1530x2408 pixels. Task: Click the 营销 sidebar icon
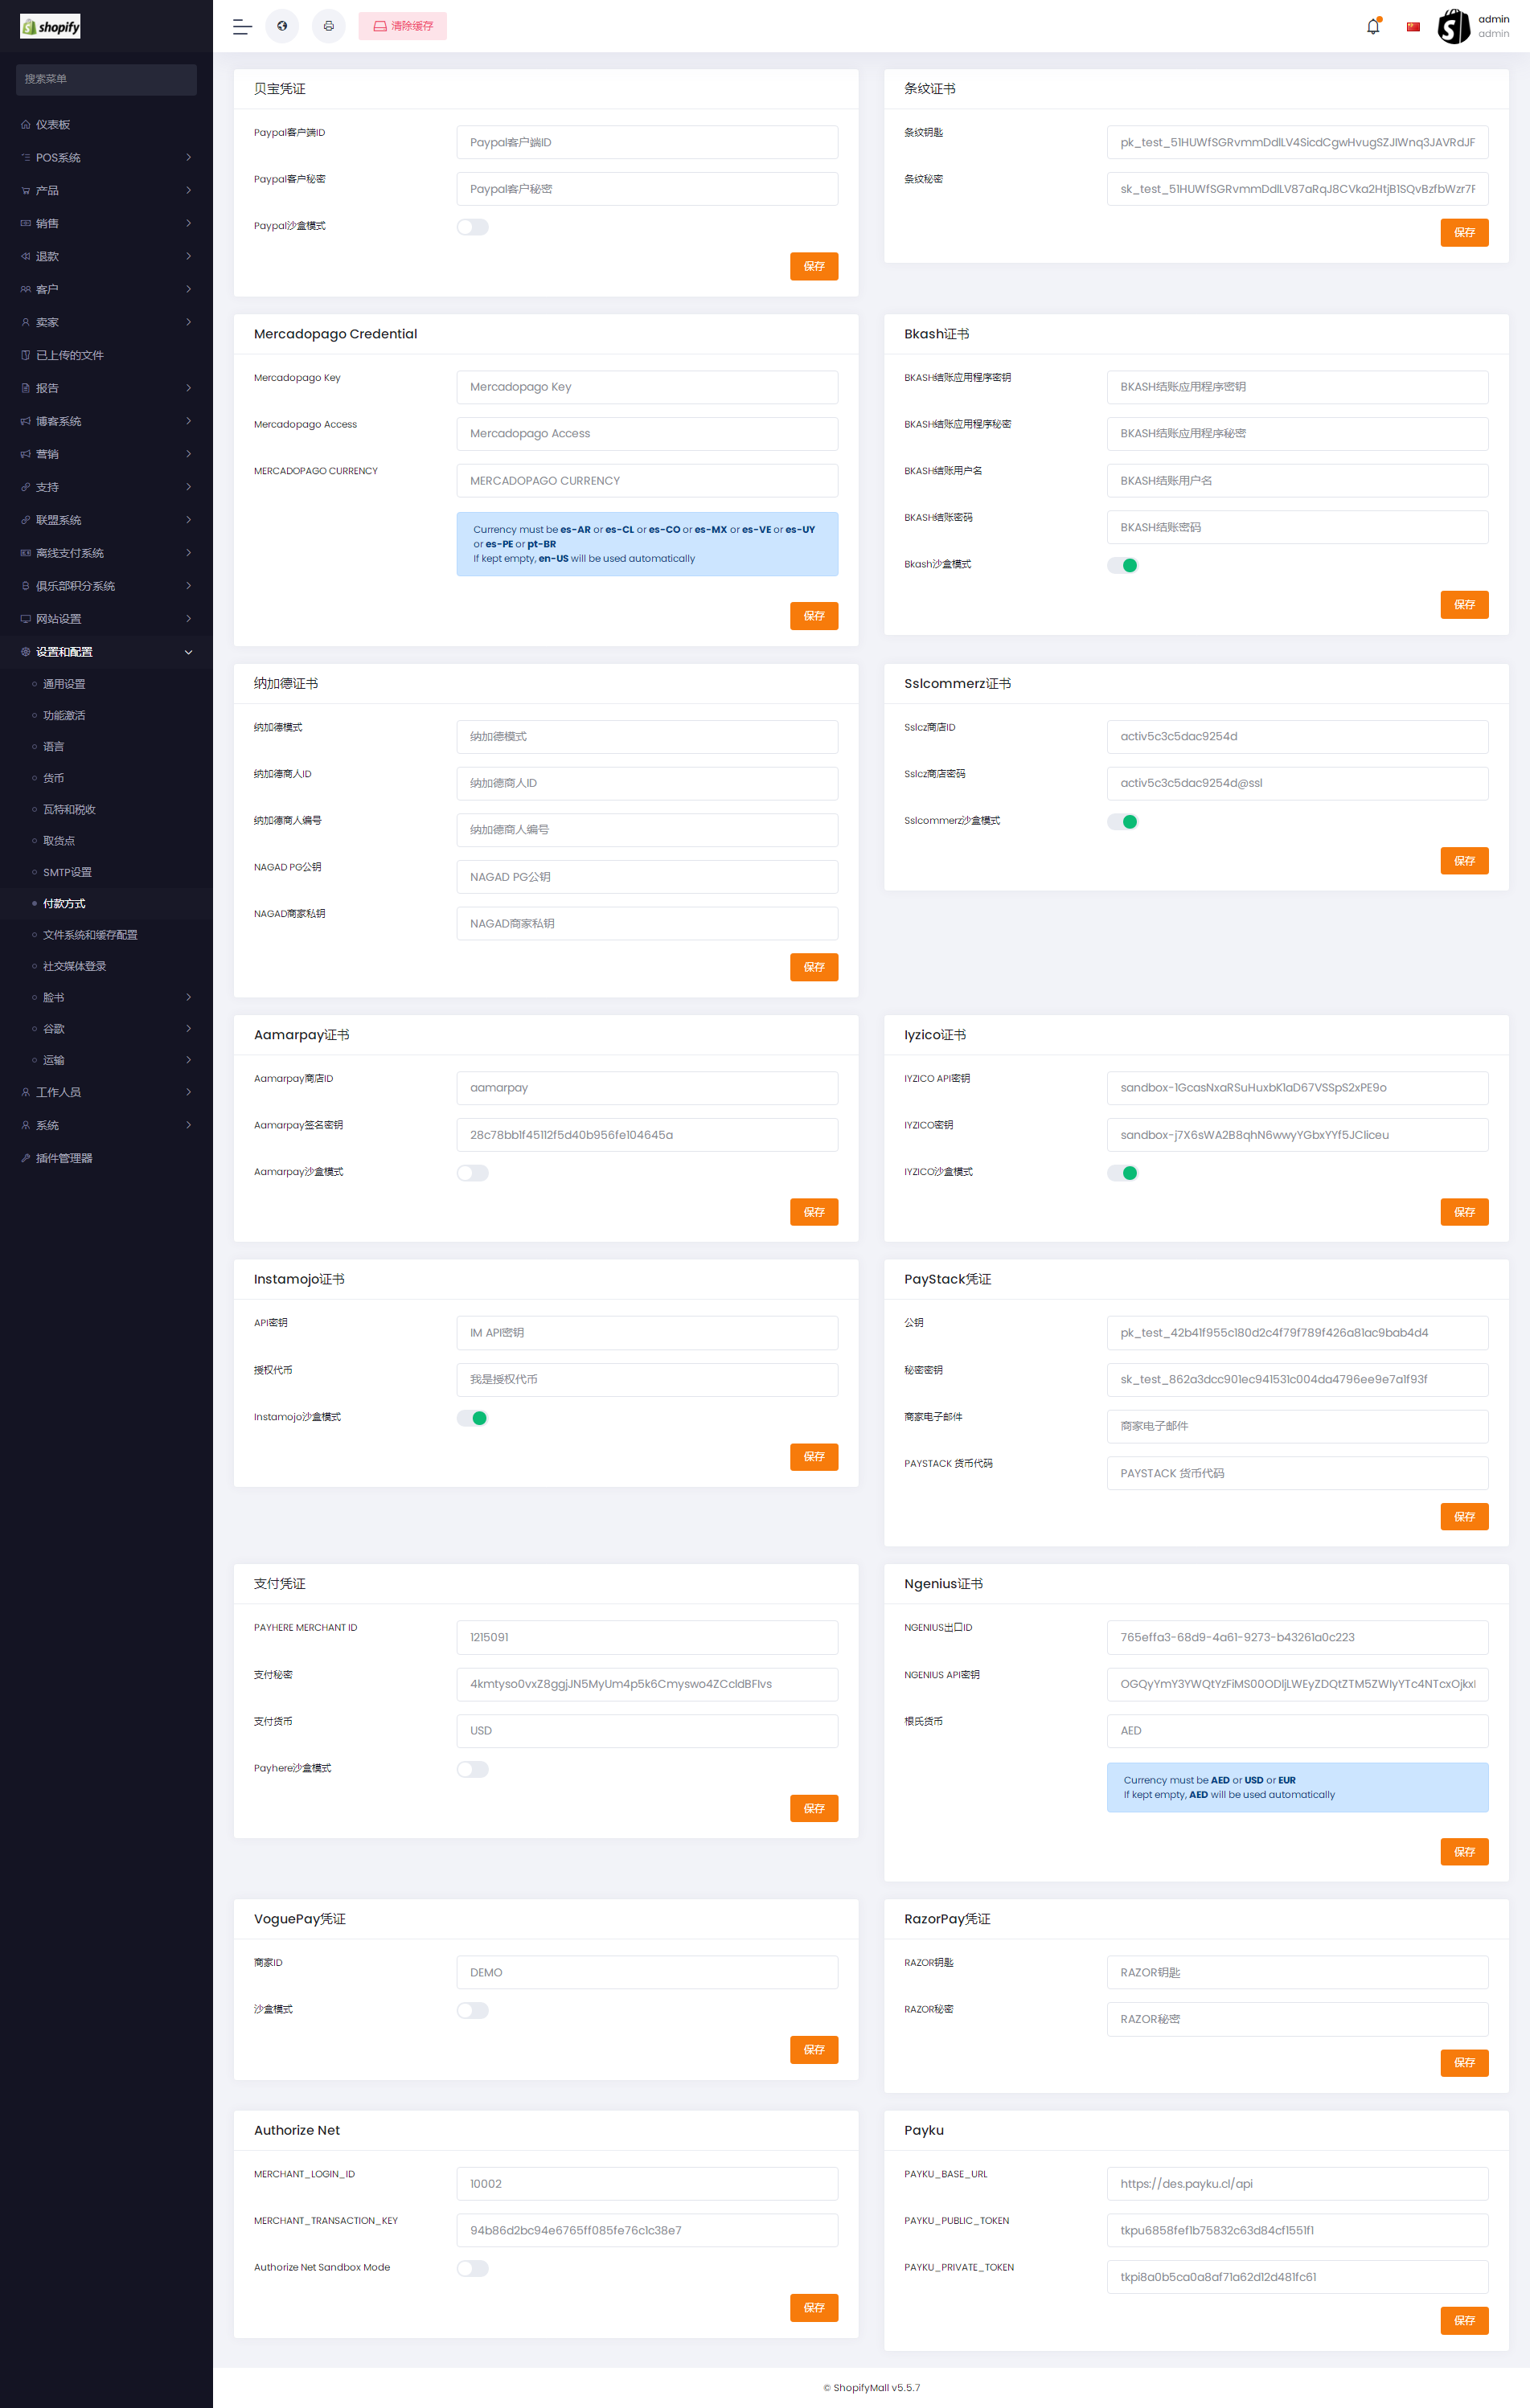click(26, 454)
